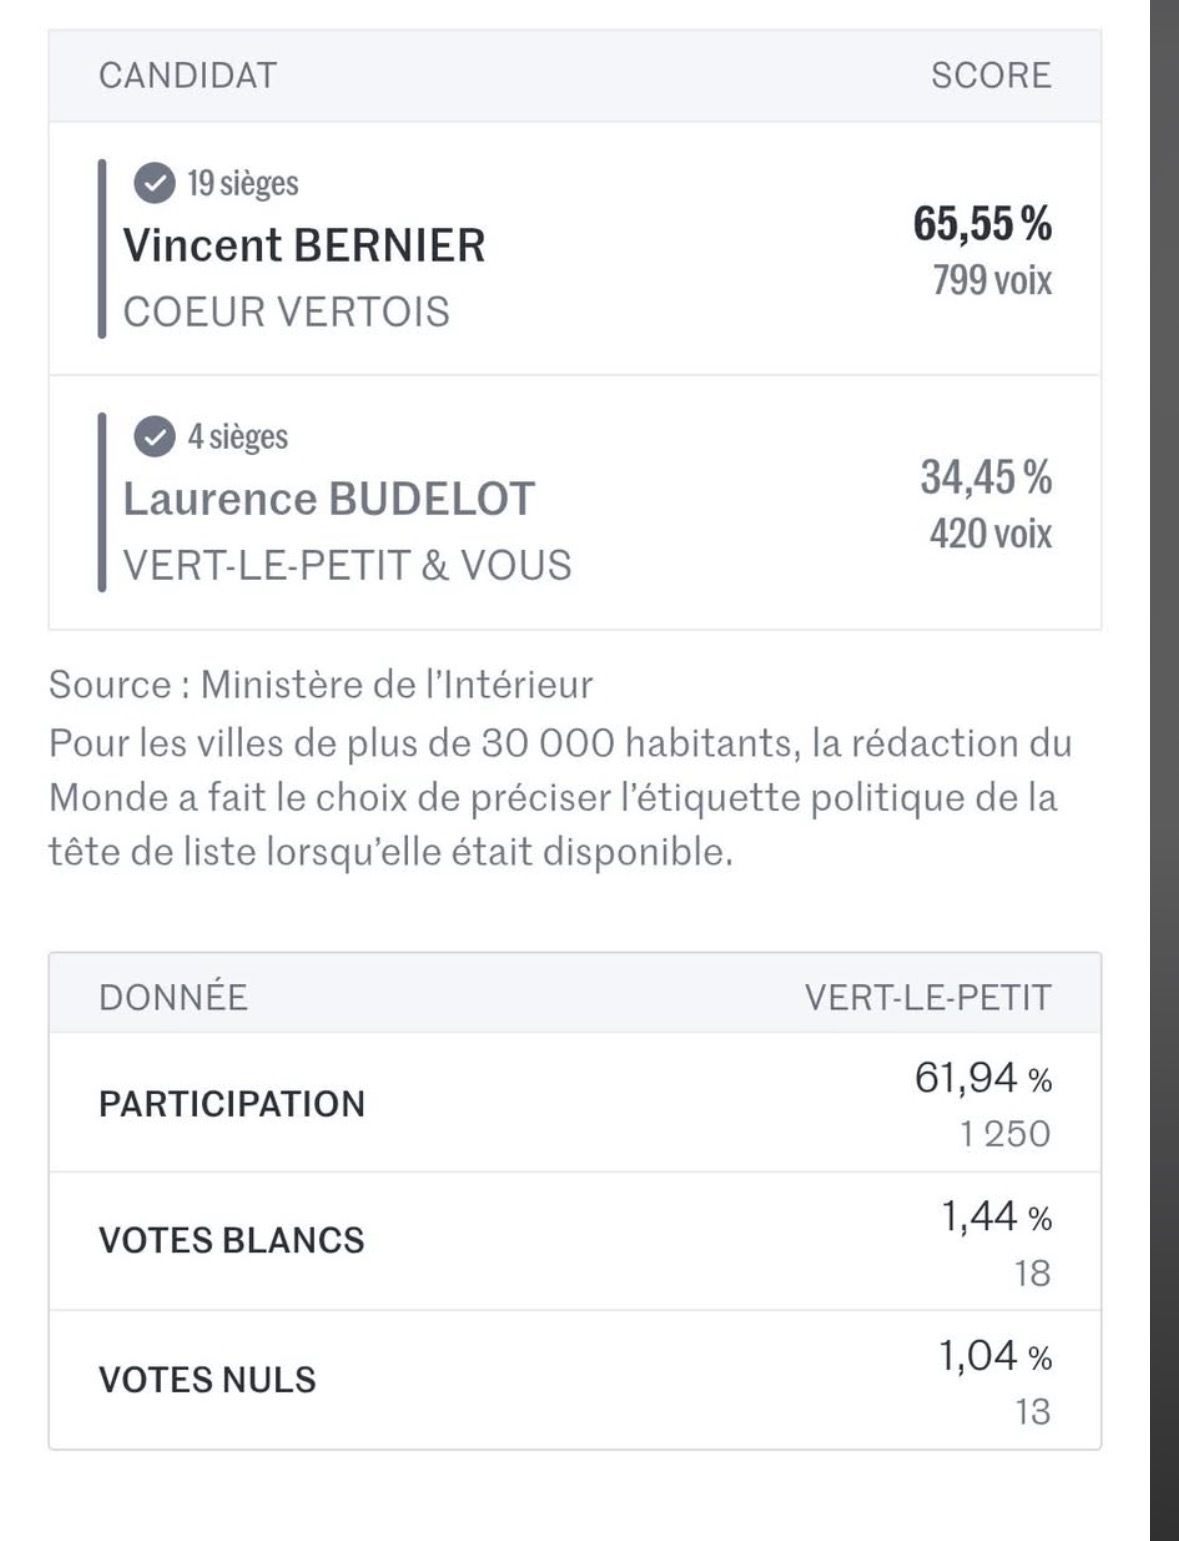Click the SCORE column header
The height and width of the screenshot is (1541, 1179).
pos(991,76)
